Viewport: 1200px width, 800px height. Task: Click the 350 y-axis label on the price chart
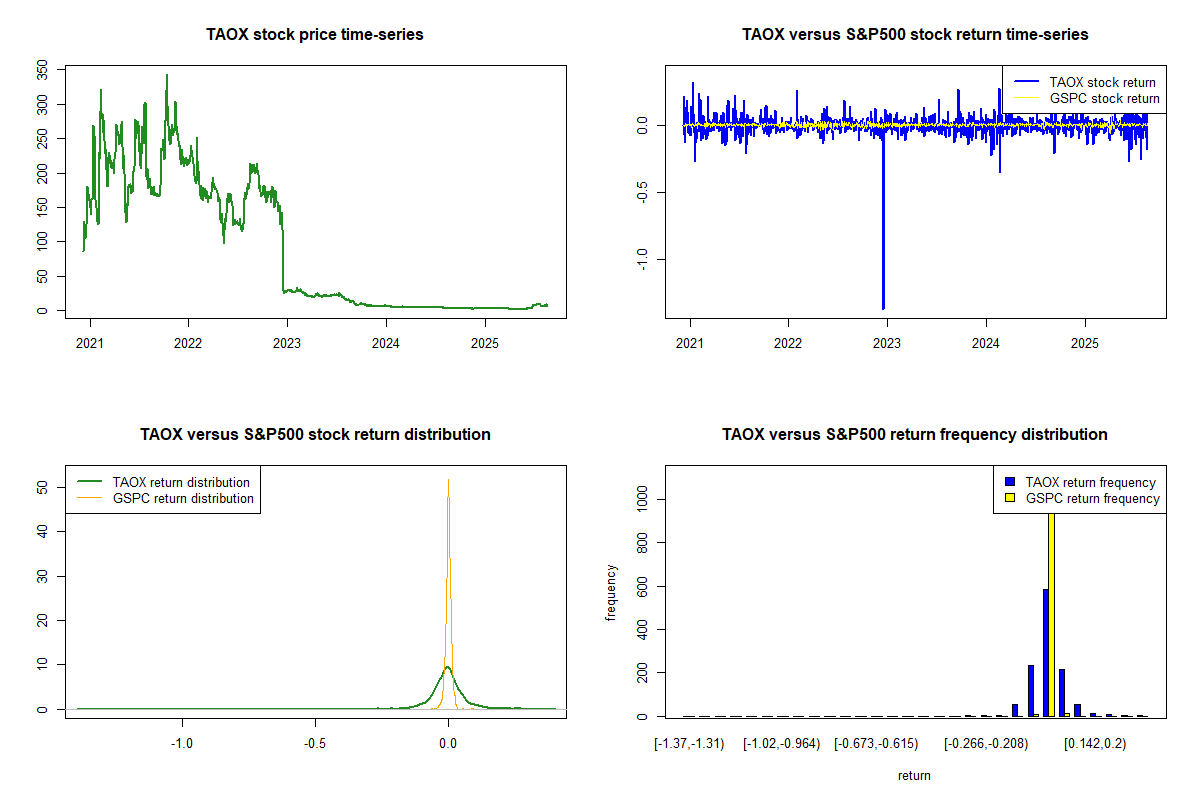[x=43, y=70]
